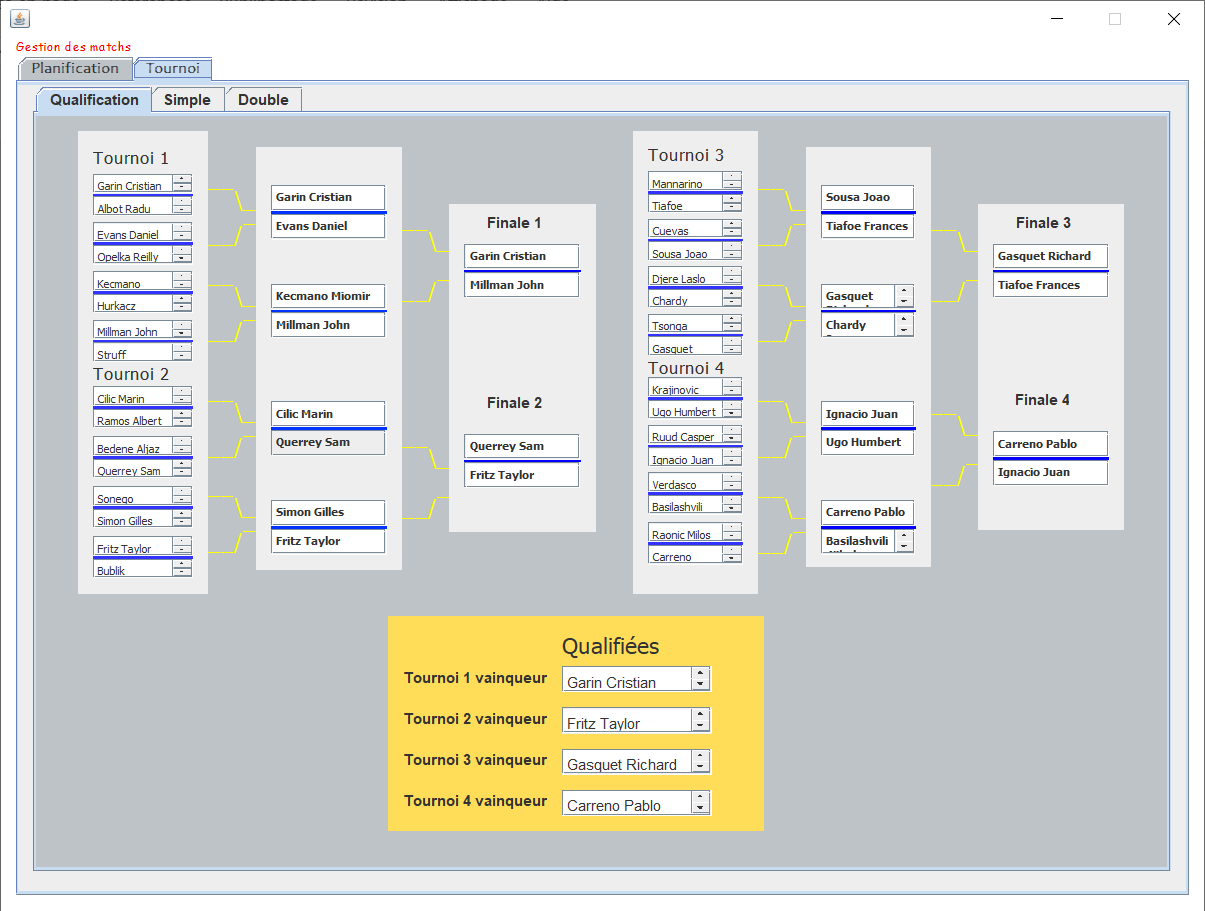1205x911 pixels.
Task: Click up arrow of Tournoi 2 vainqueur spinner
Action: point(701,714)
